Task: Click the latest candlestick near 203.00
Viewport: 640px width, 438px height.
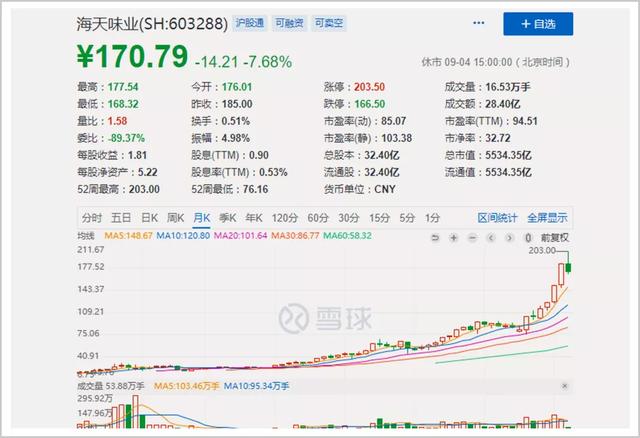Action: (567, 267)
